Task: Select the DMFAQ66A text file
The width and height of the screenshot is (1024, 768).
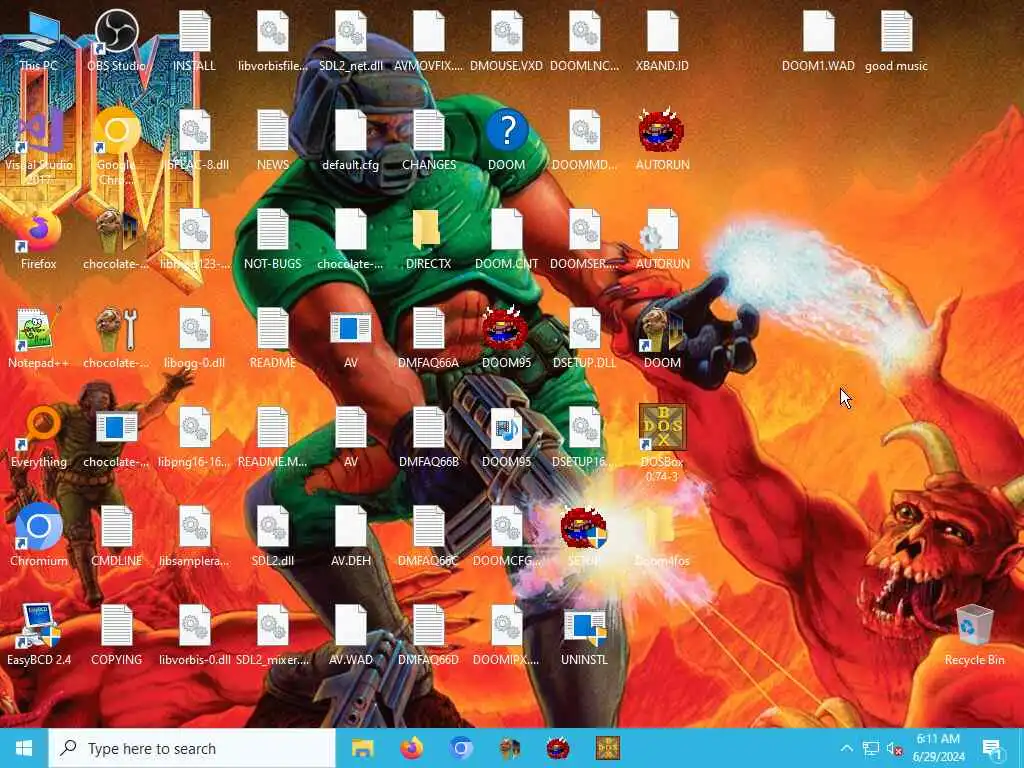Action: click(428, 338)
